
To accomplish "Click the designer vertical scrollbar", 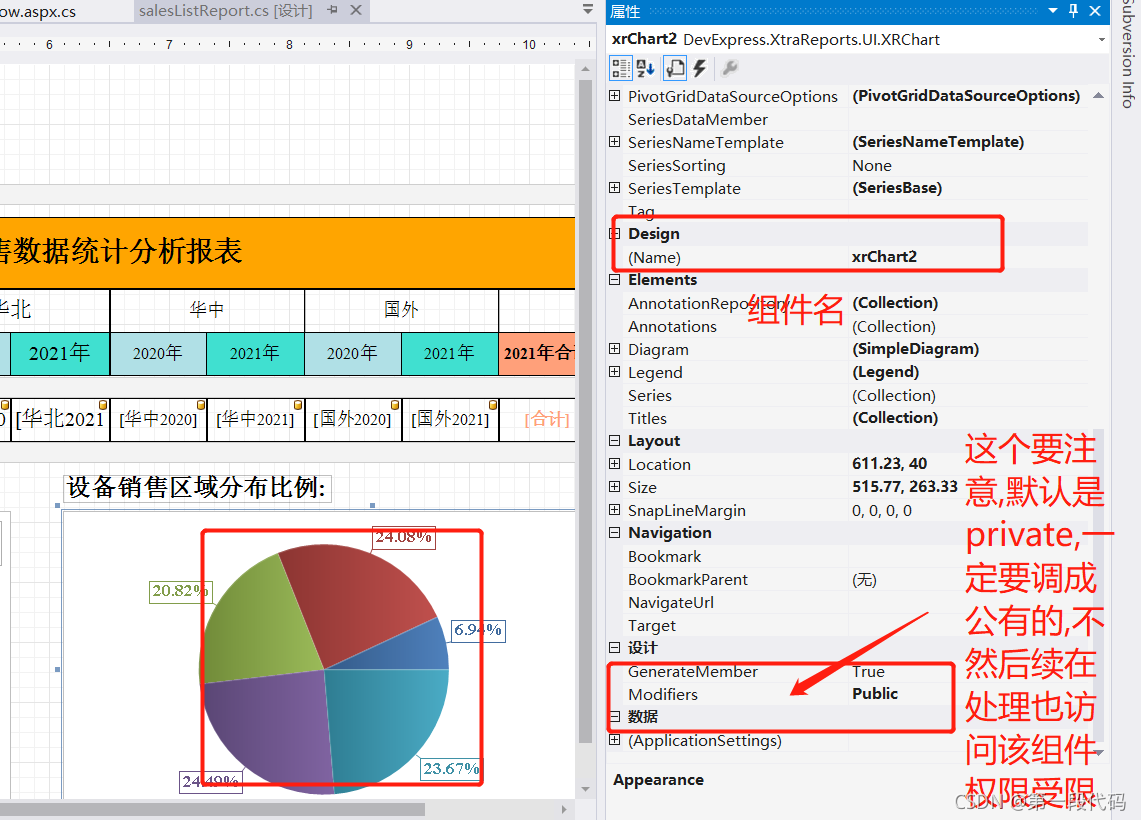I will (586, 400).
